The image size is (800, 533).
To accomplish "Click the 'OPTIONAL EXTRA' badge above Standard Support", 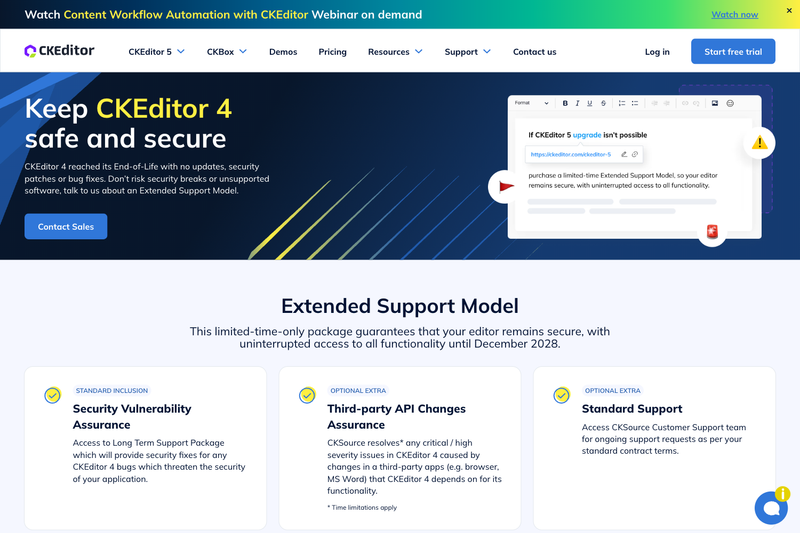I will click(613, 391).
